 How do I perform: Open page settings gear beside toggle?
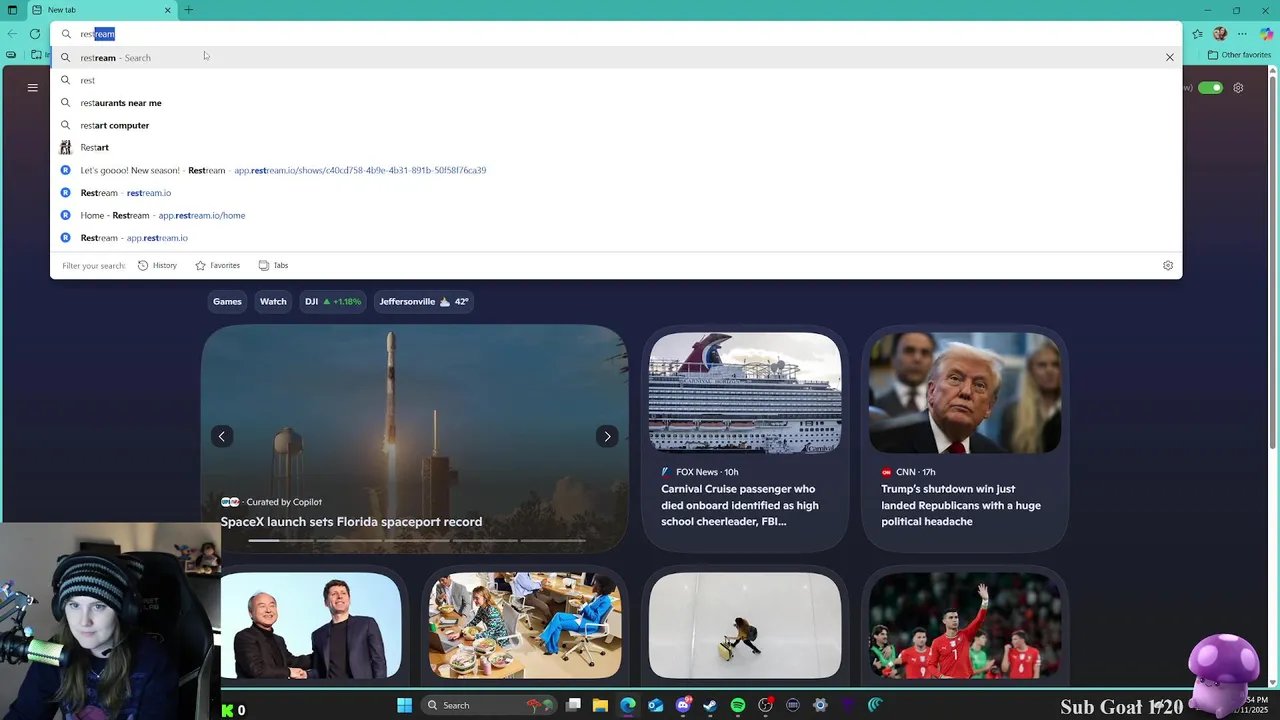click(1238, 88)
